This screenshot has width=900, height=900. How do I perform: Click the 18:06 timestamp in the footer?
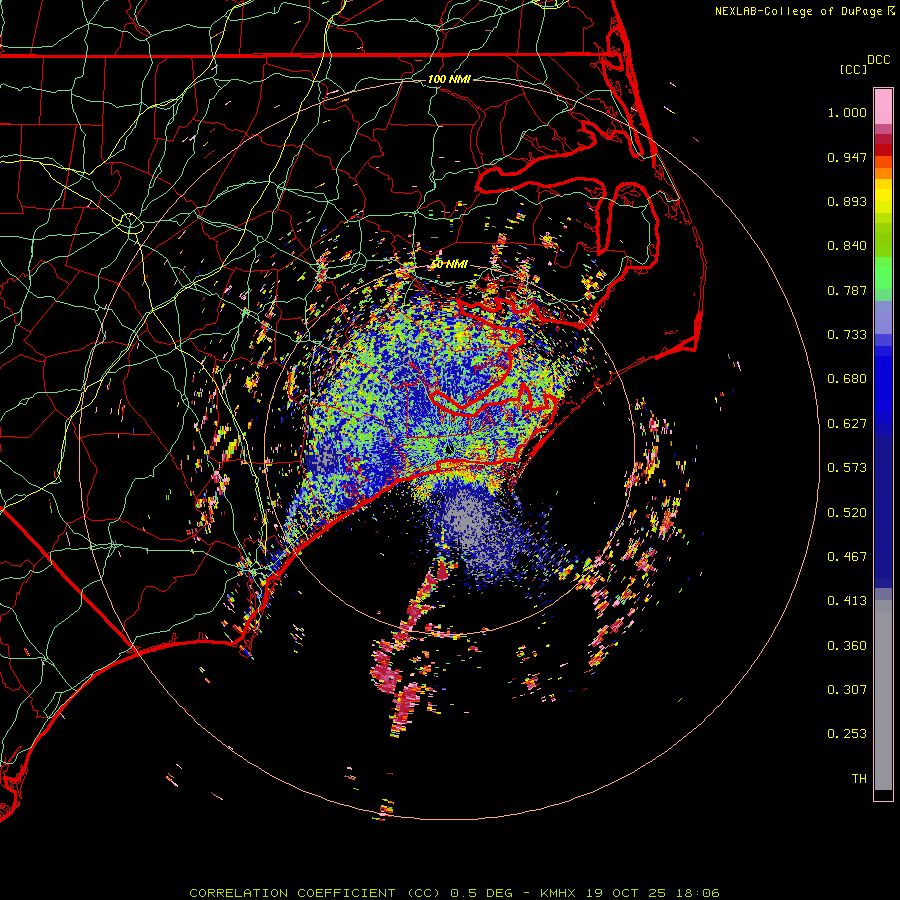click(698, 893)
